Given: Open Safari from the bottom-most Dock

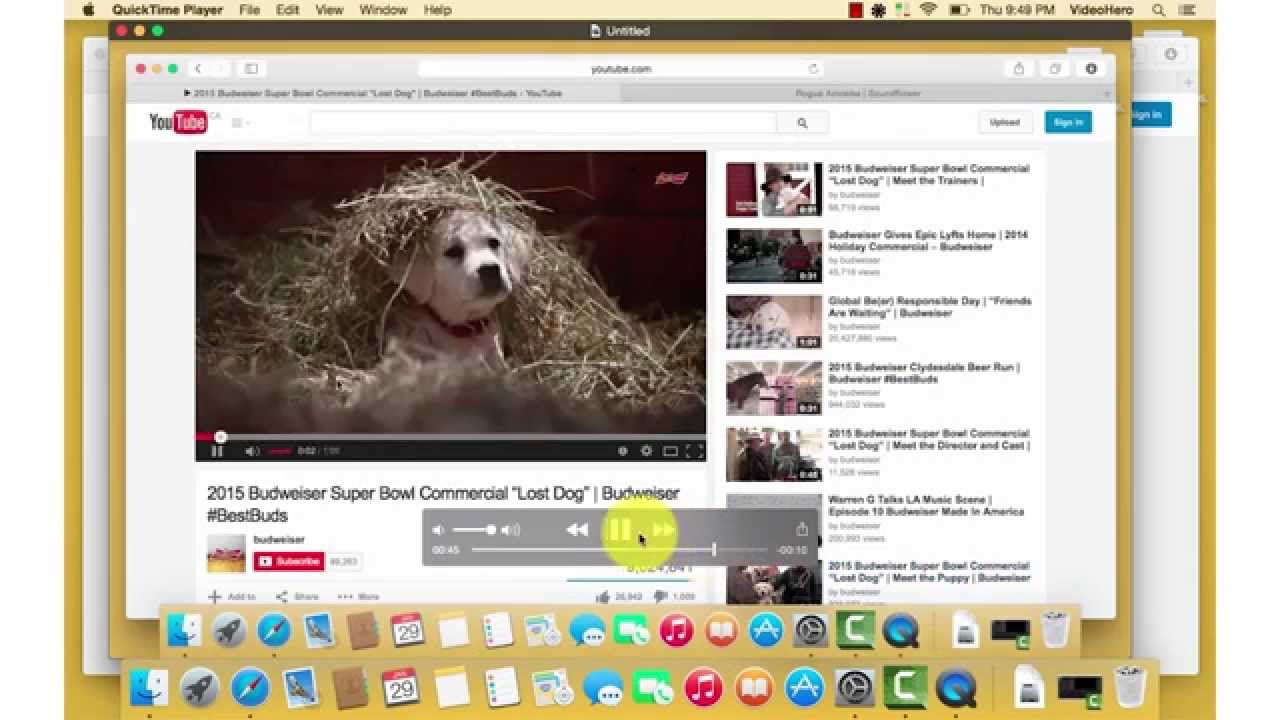Looking at the screenshot, I should click(250, 688).
